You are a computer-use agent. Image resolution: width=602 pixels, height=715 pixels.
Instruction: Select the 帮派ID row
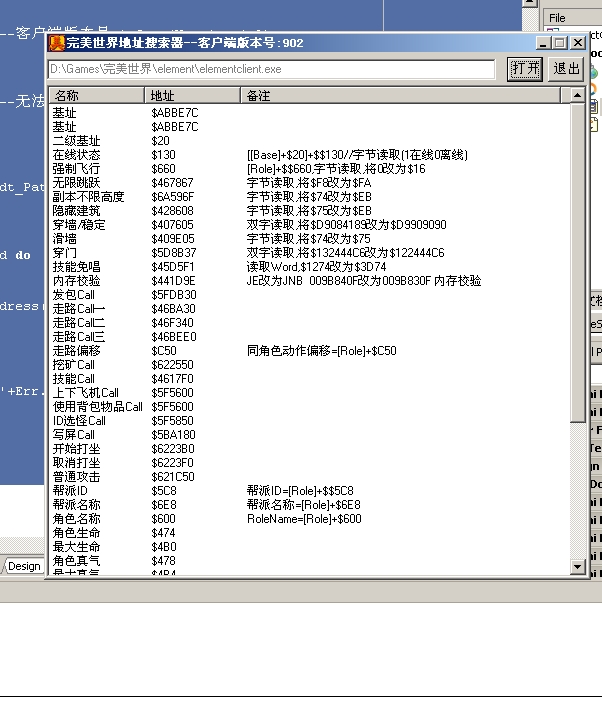coord(309,491)
